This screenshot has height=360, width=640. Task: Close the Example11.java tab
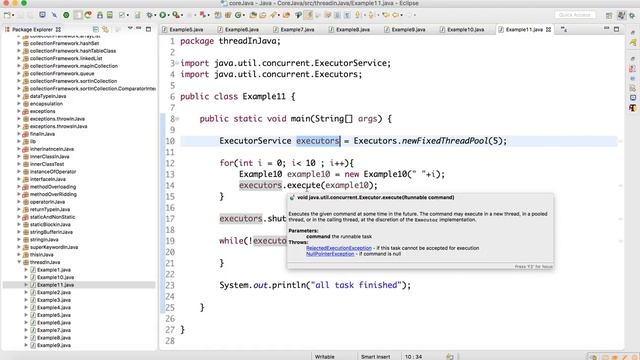pos(548,29)
